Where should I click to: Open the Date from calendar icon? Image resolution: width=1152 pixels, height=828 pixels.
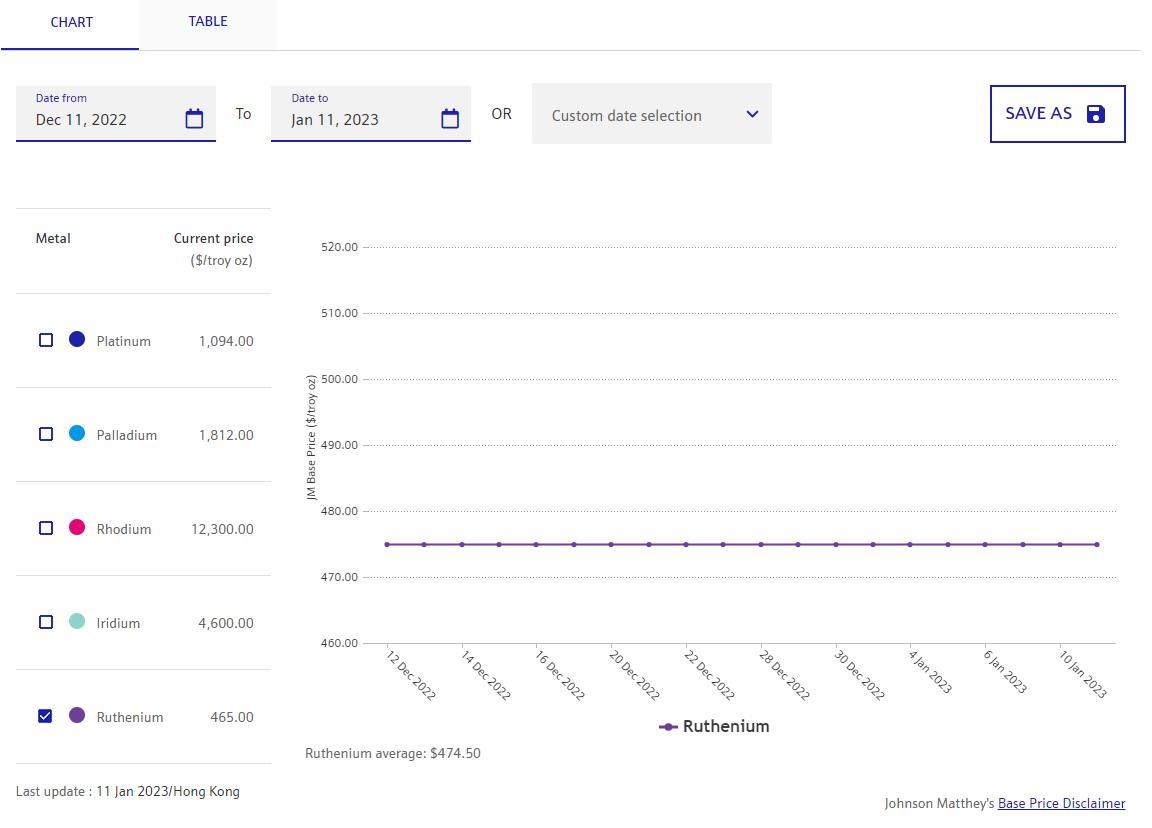click(x=194, y=119)
